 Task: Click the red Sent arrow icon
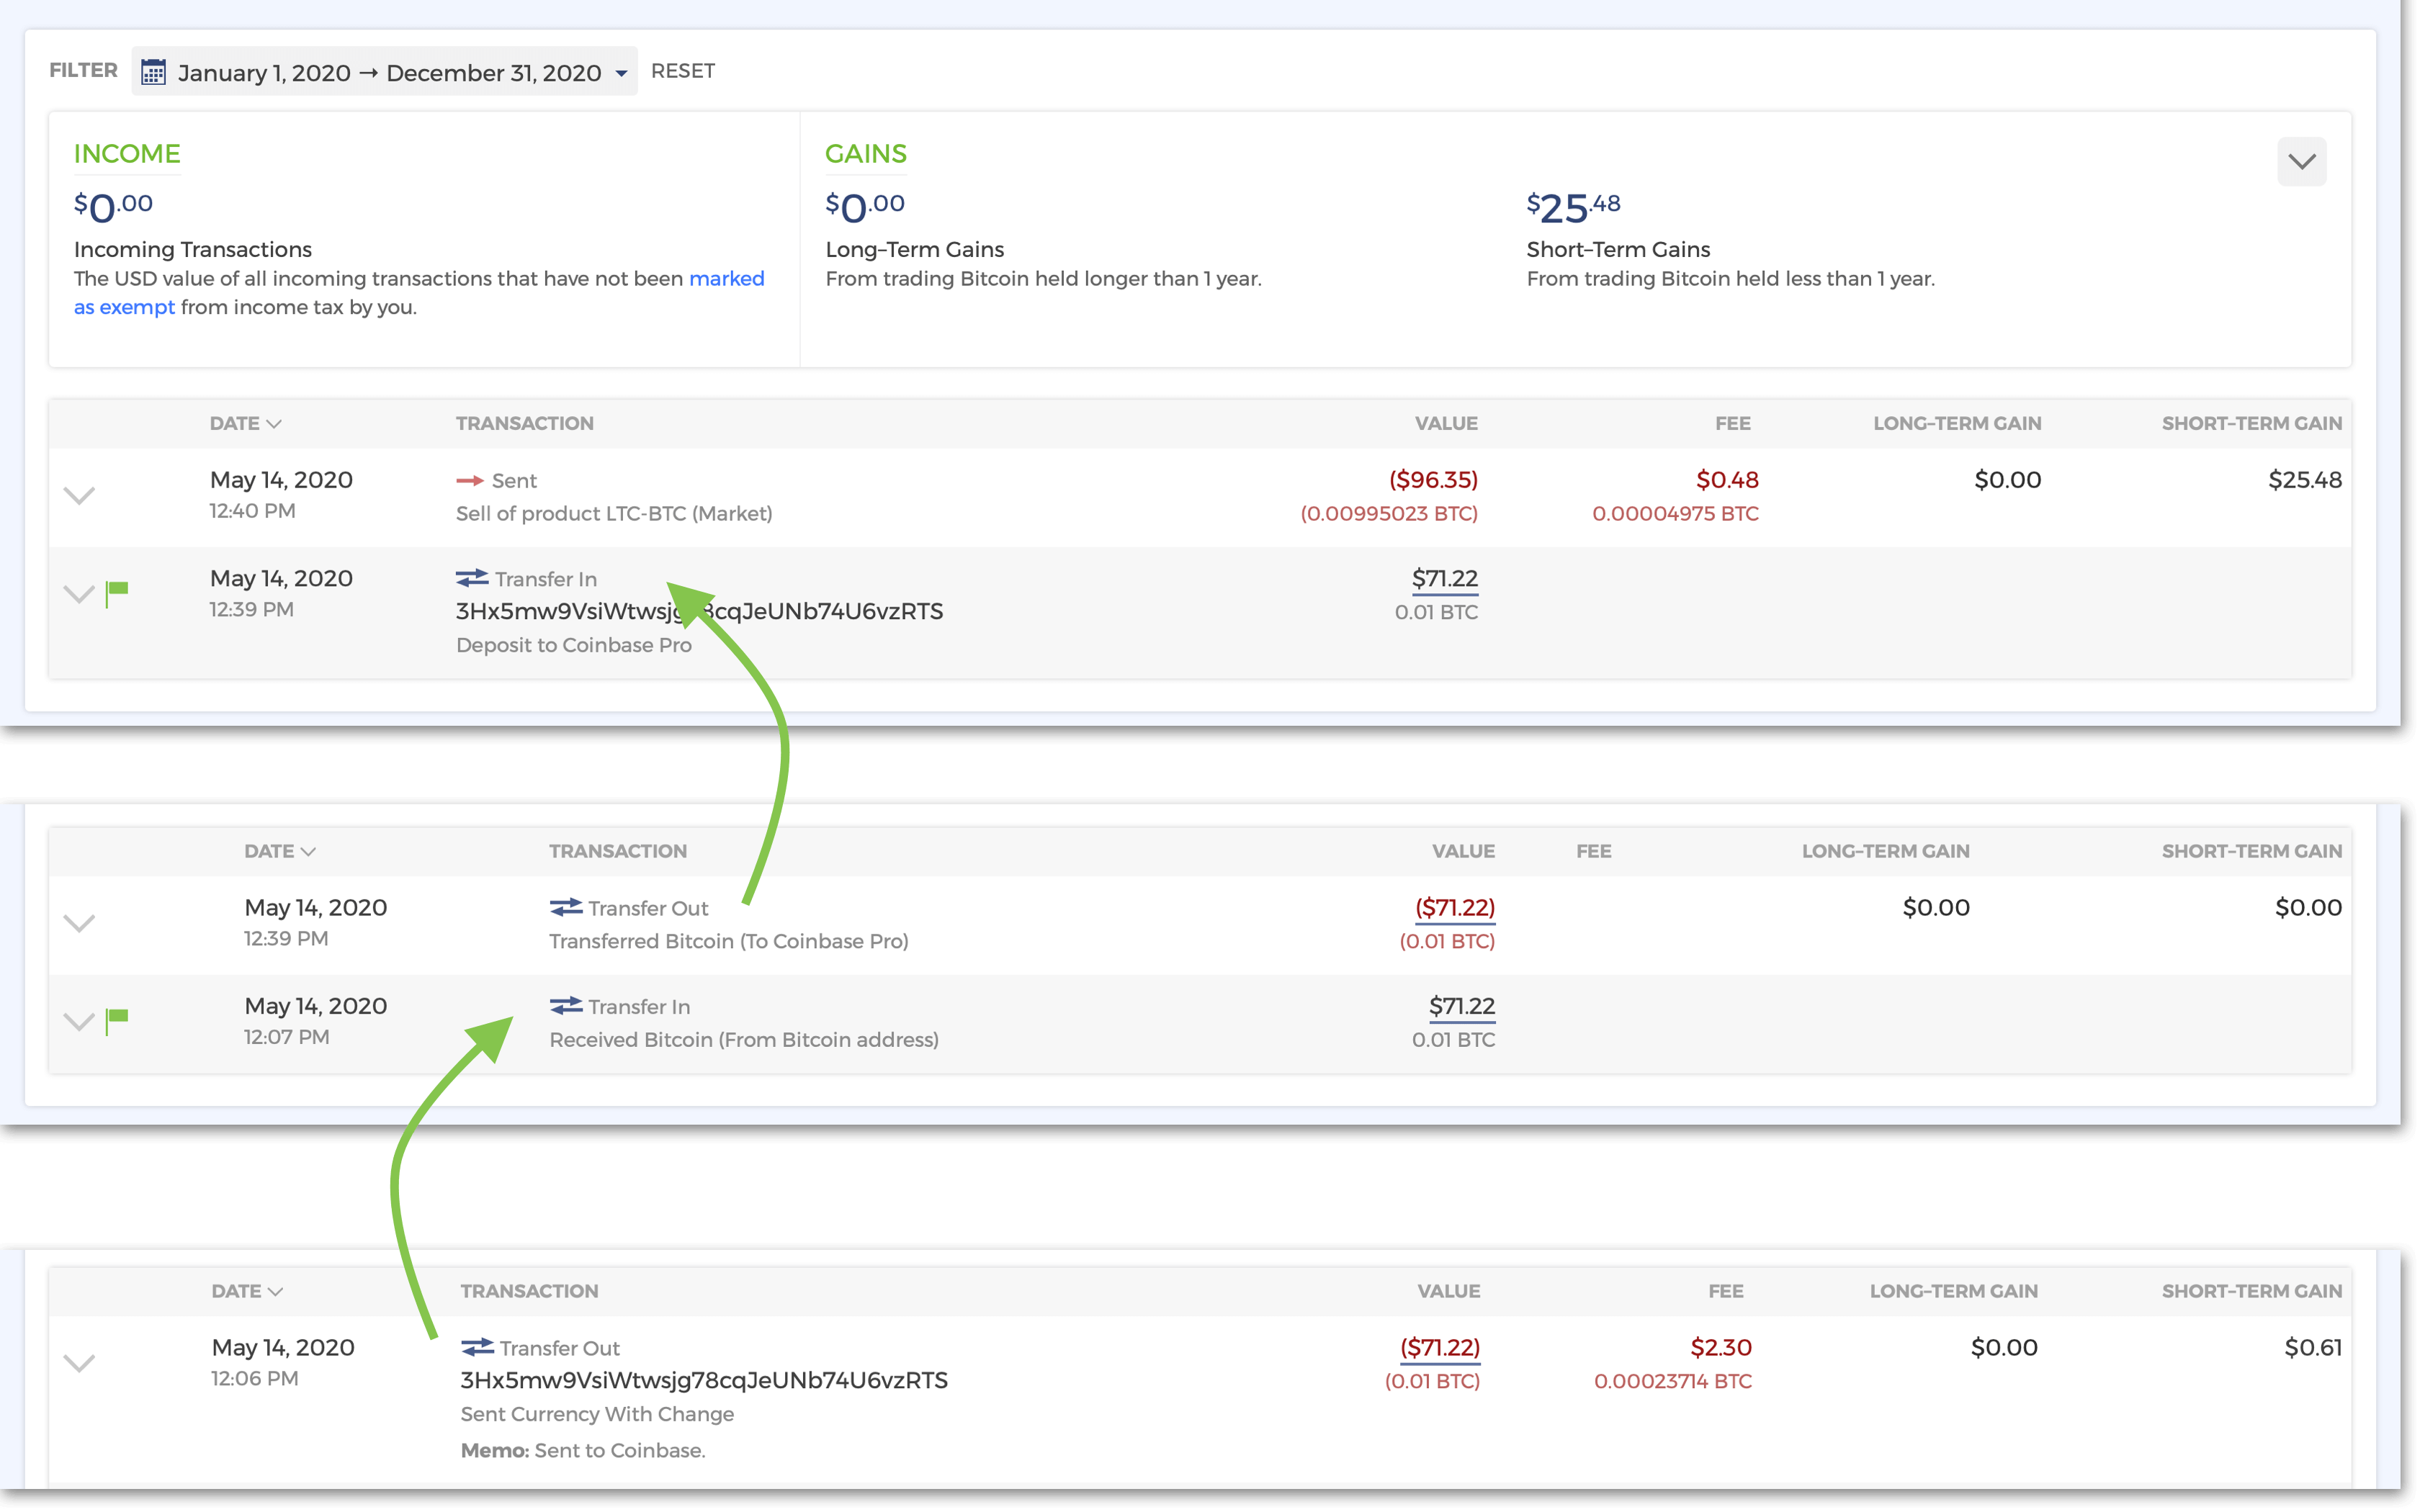click(x=469, y=481)
